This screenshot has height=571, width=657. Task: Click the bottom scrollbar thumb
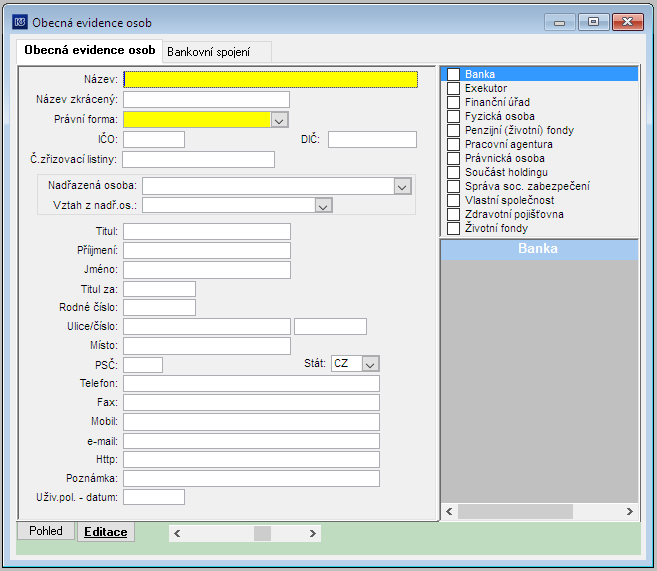pos(262,533)
